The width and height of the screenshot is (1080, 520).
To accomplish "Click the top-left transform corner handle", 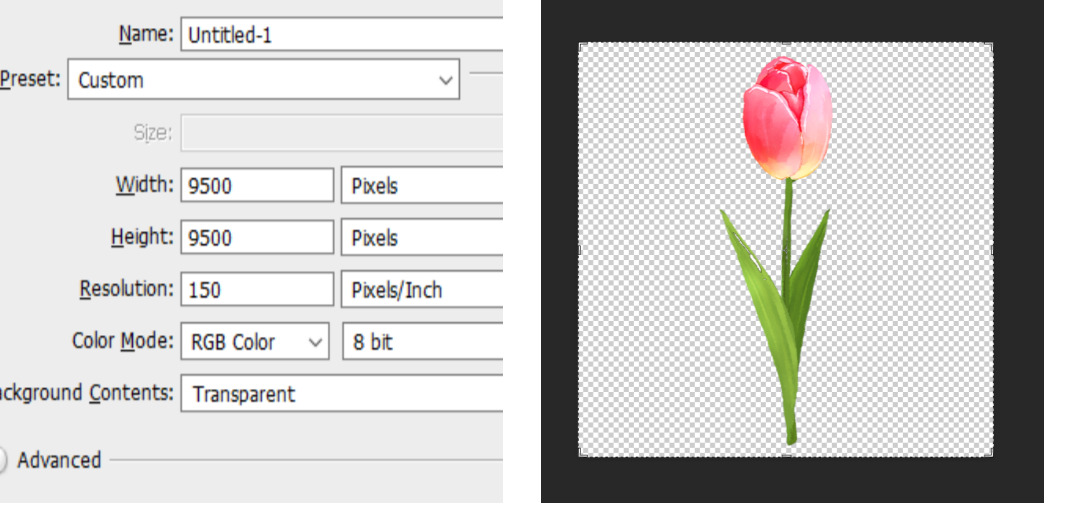I will 580,43.
